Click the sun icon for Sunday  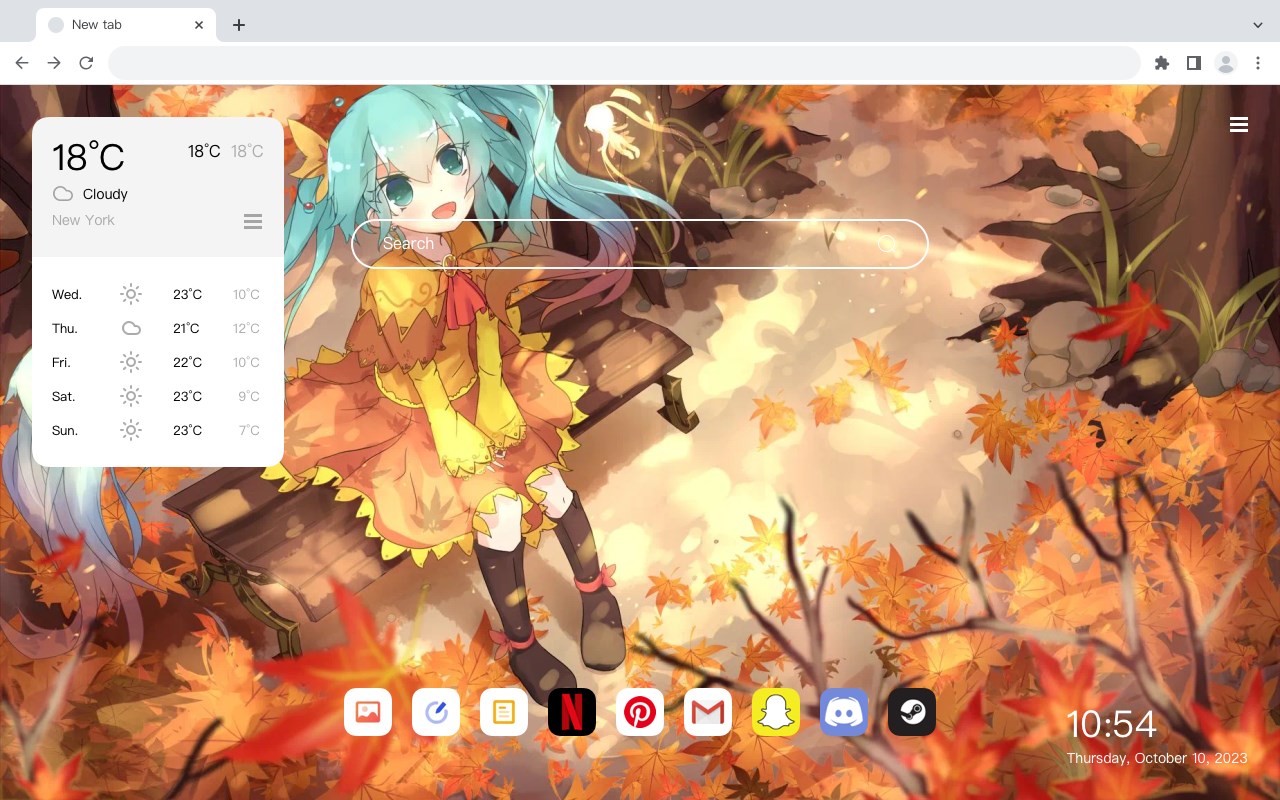pyautogui.click(x=131, y=430)
